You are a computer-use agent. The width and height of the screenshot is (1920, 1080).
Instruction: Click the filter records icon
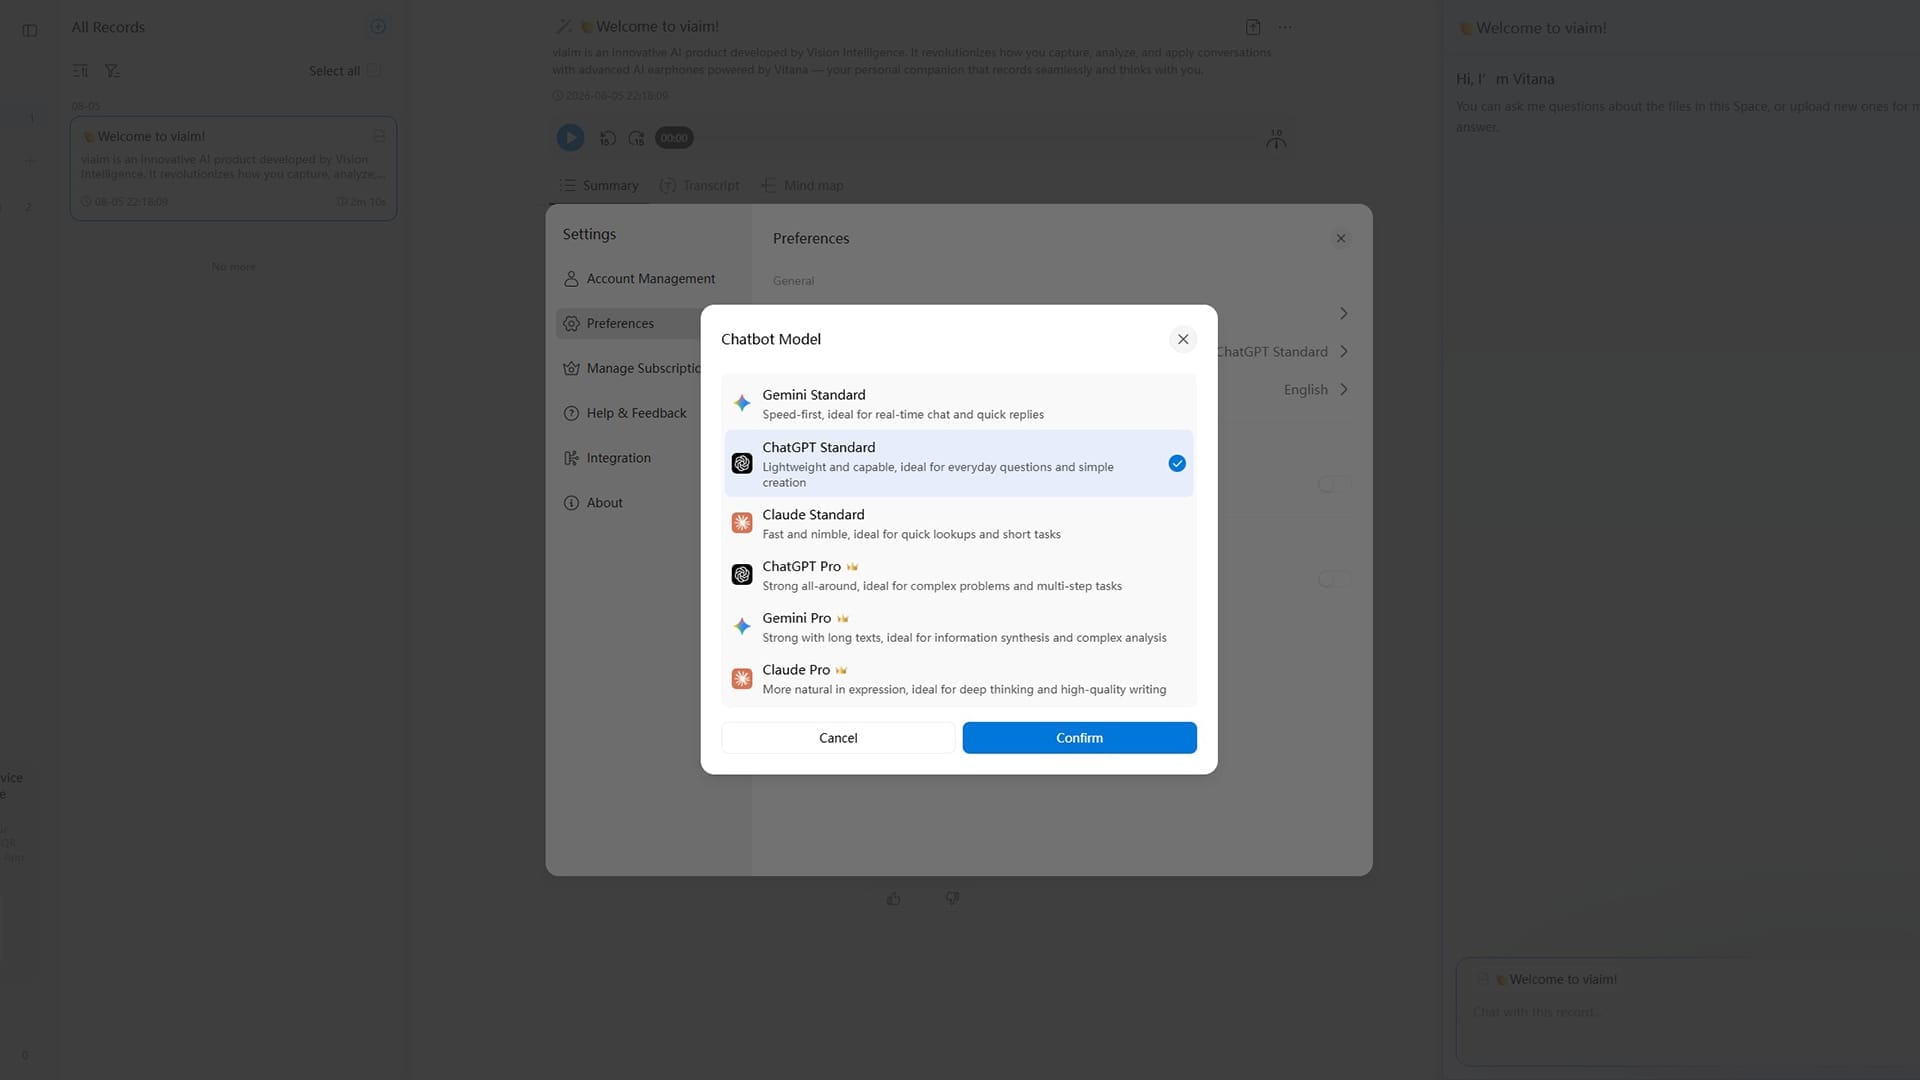(112, 71)
